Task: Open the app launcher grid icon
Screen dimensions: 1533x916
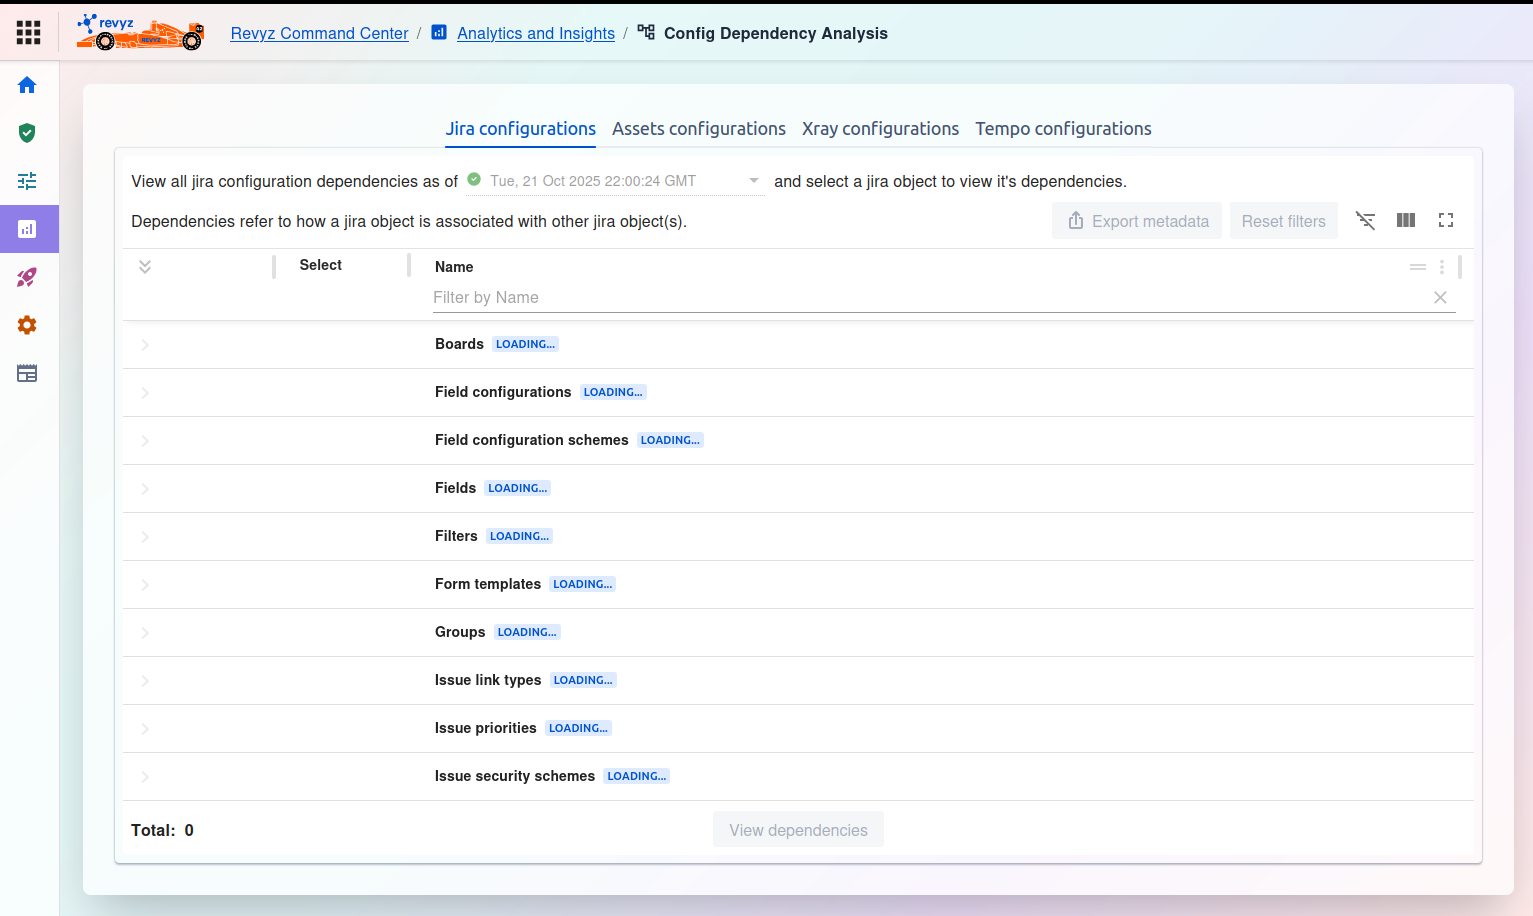Action: (x=29, y=33)
